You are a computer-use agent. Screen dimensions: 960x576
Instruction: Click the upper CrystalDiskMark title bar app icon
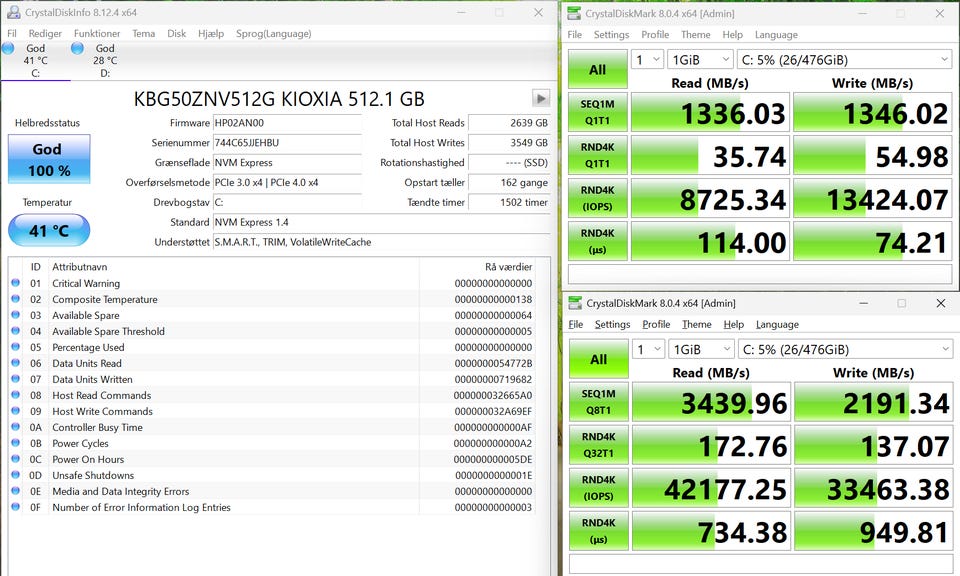(574, 13)
